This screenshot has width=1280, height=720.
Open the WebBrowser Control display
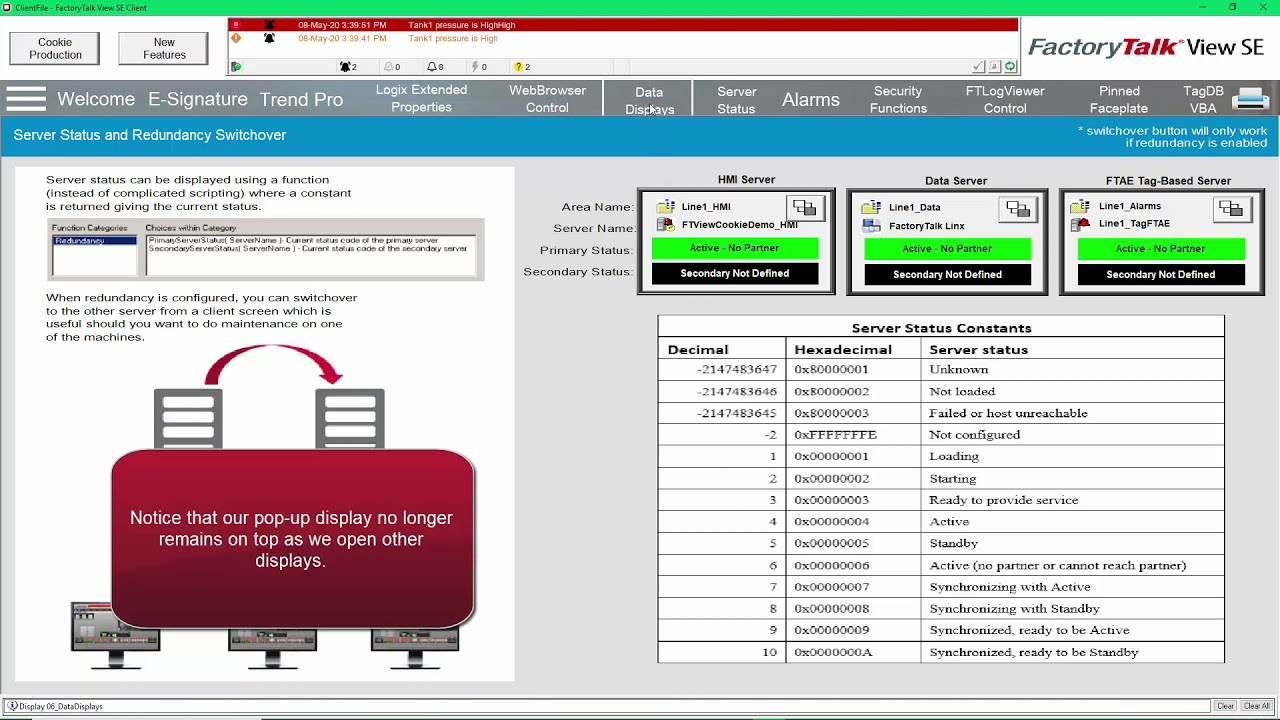[x=547, y=99]
